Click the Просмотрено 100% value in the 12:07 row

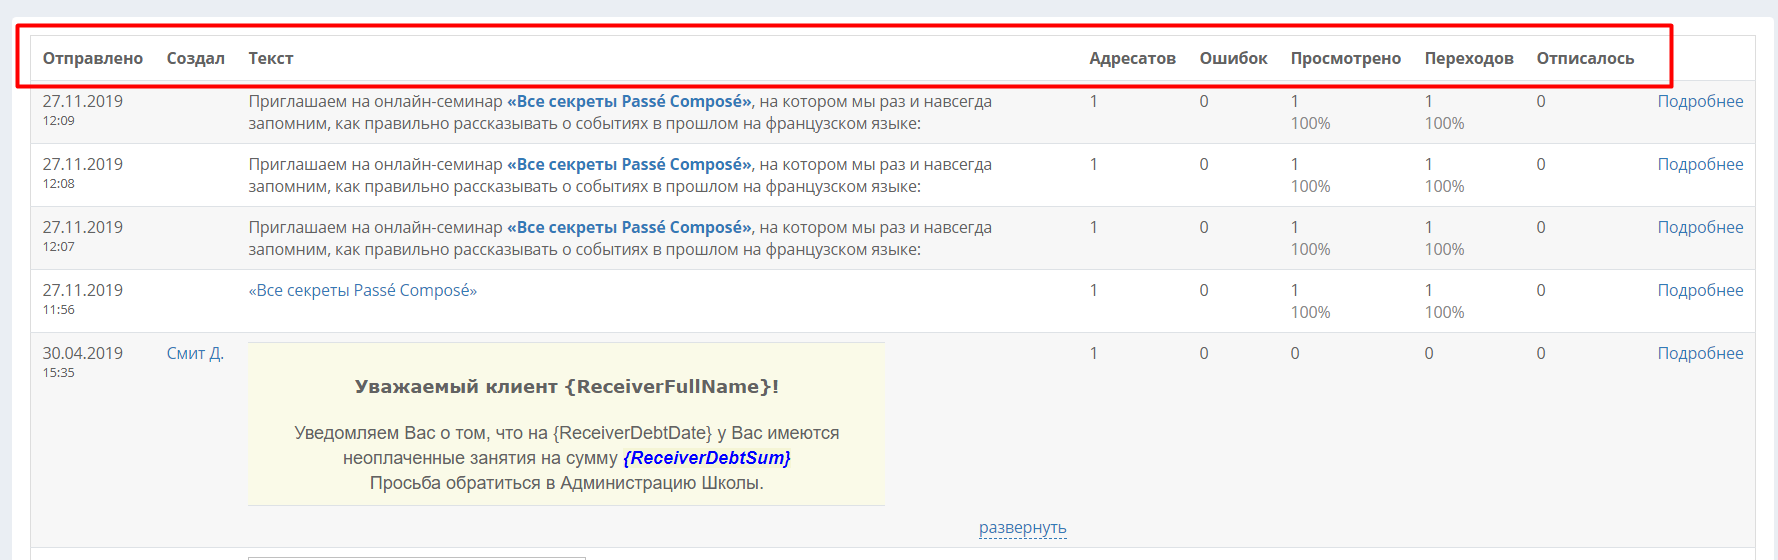[x=1310, y=249]
